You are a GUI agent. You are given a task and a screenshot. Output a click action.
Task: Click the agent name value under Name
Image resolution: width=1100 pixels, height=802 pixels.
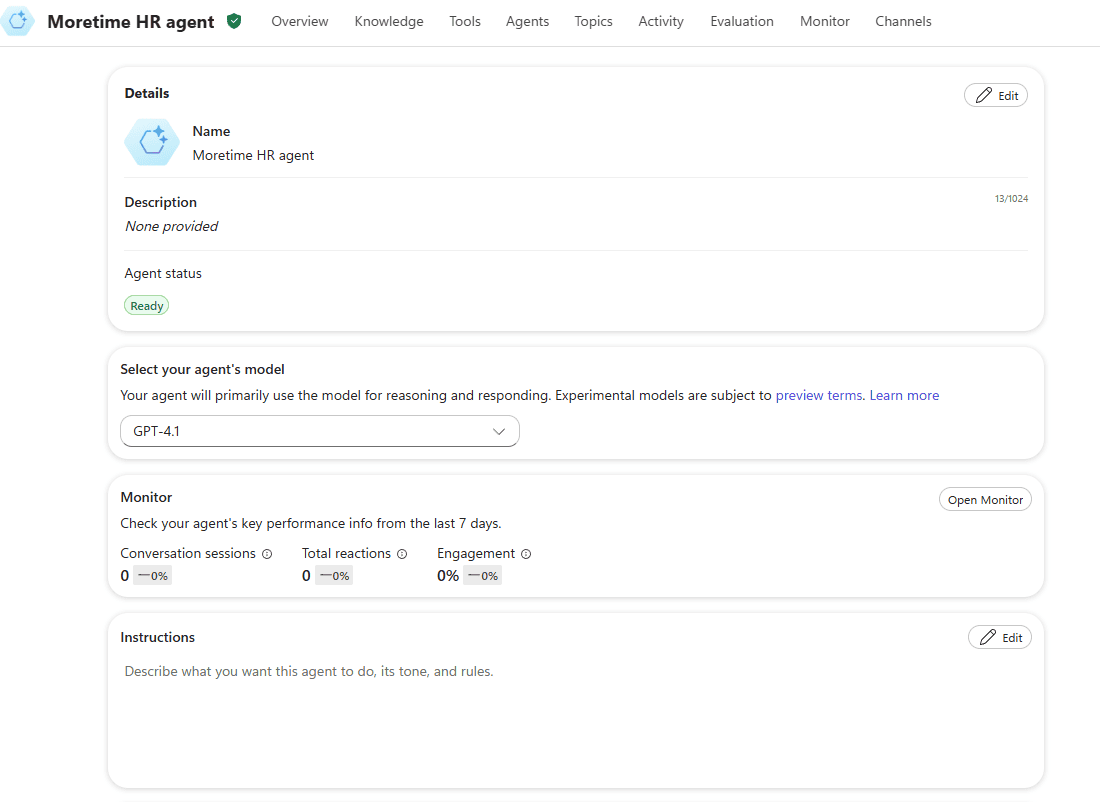pos(253,155)
